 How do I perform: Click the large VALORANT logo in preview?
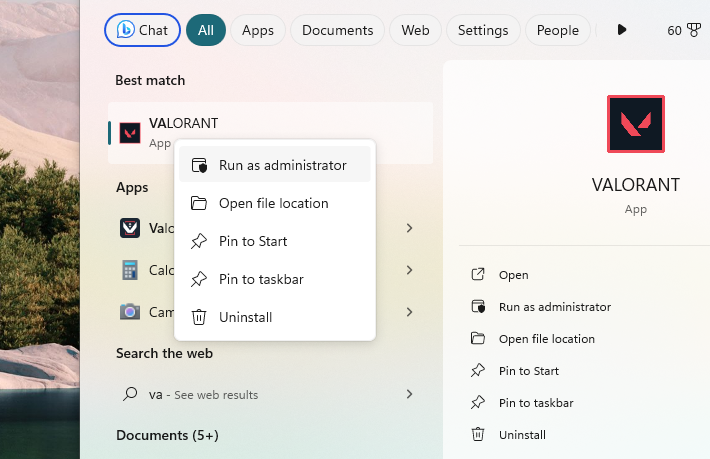[x=635, y=124]
